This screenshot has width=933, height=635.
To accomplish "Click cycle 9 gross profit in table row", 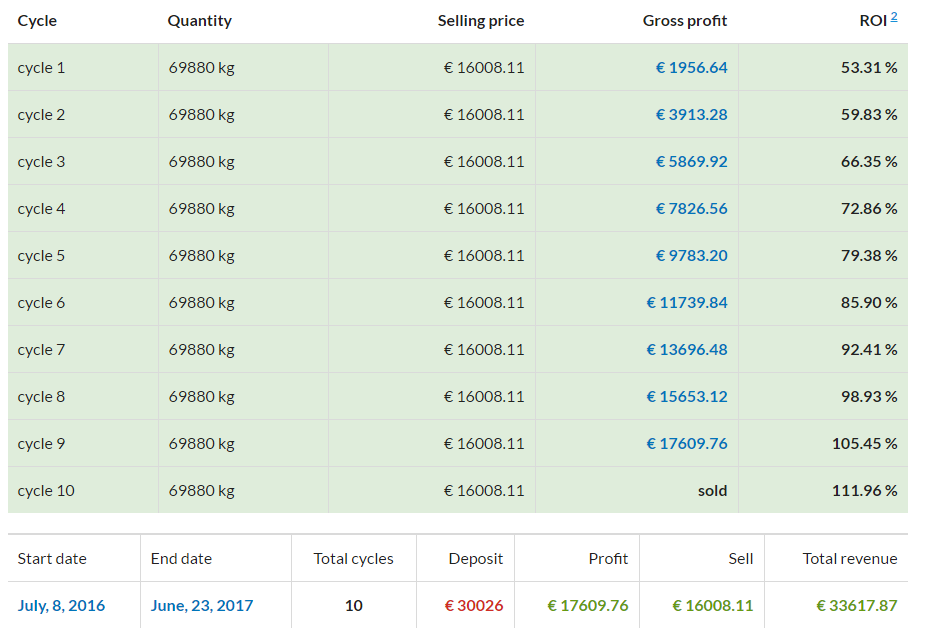I will coord(687,444).
